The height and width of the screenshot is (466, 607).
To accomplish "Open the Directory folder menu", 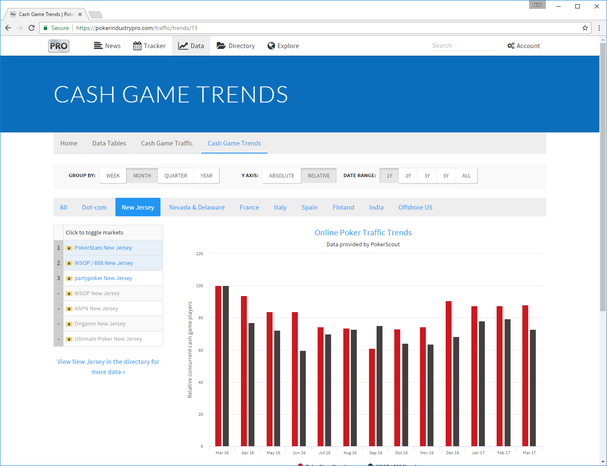I will [x=236, y=46].
